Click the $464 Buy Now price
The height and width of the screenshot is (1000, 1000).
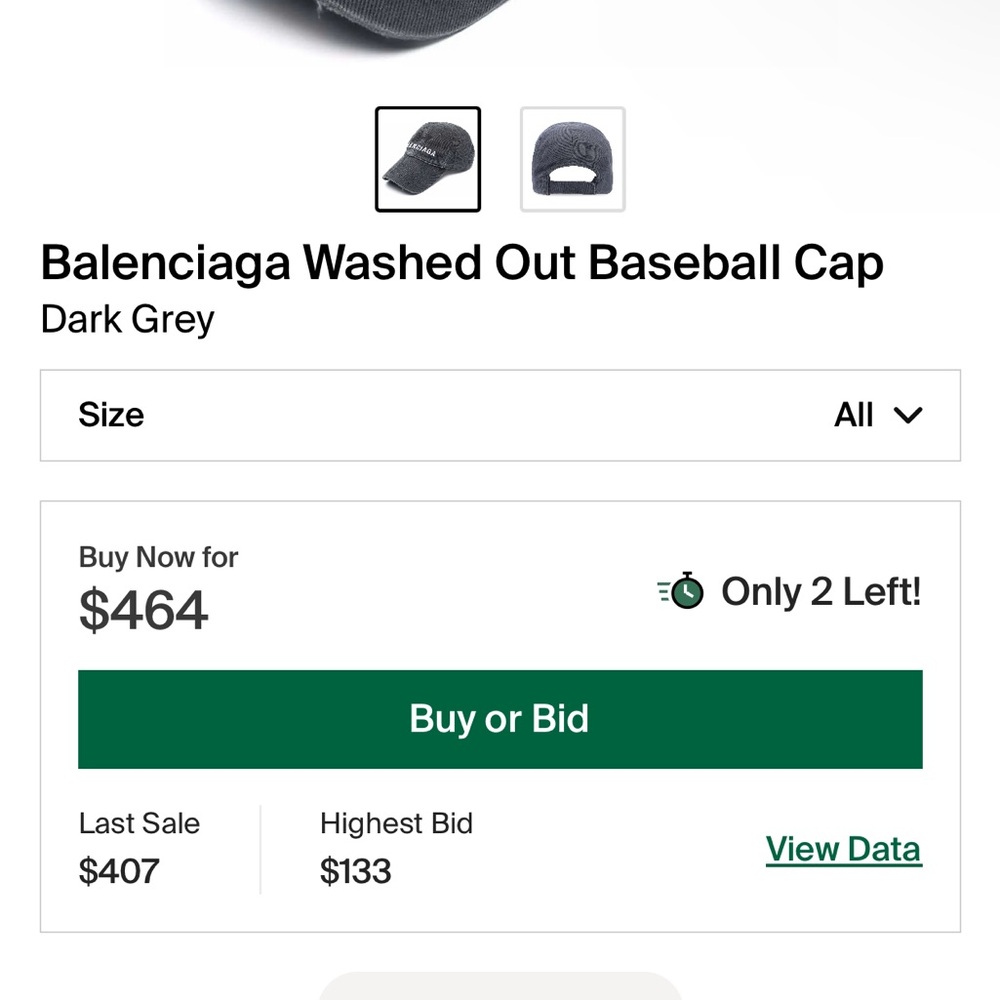click(143, 611)
